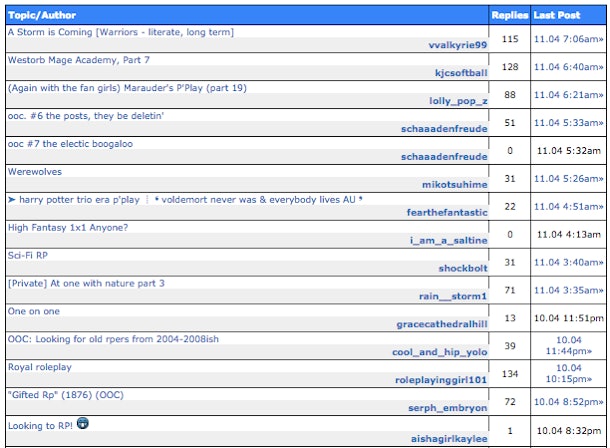
Task: Select last post time 10.04 11:51pm
Action: point(569,318)
